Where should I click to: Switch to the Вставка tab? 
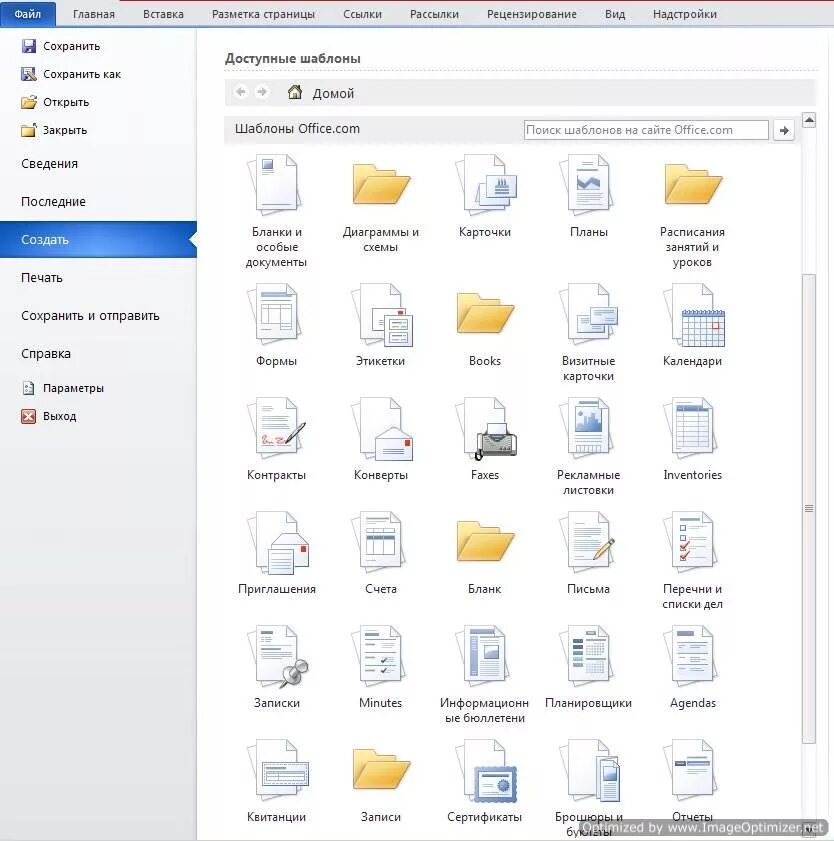coord(163,14)
